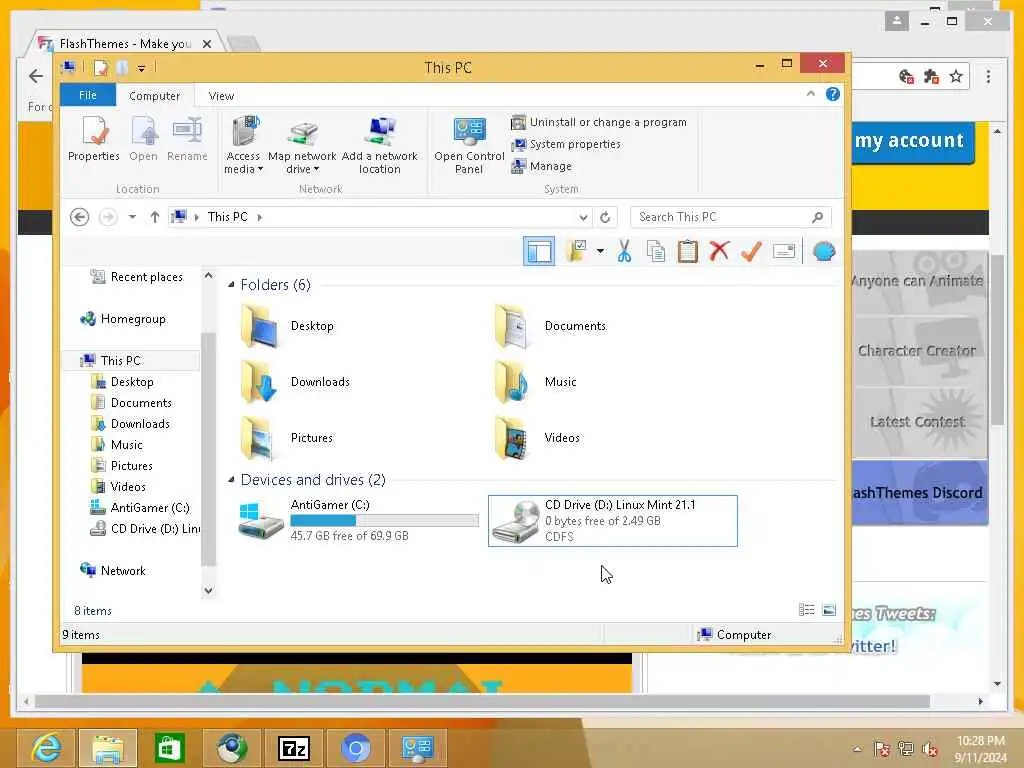Click the blue shell globe icon
The height and width of the screenshot is (768, 1024).
pyautogui.click(x=824, y=251)
